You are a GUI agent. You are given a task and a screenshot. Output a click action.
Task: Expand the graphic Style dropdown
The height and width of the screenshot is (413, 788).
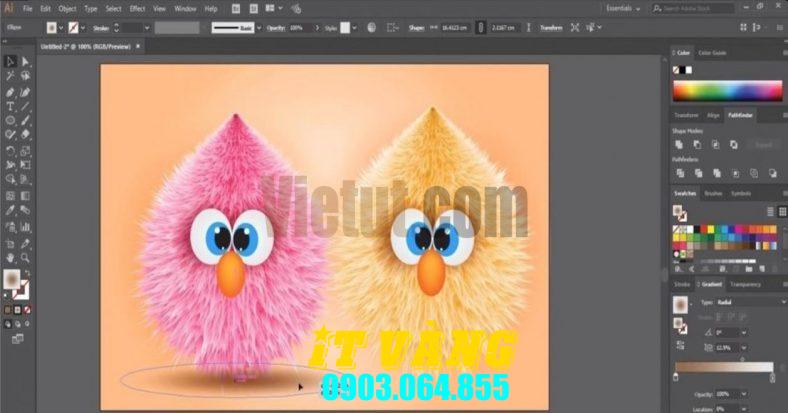[355, 28]
